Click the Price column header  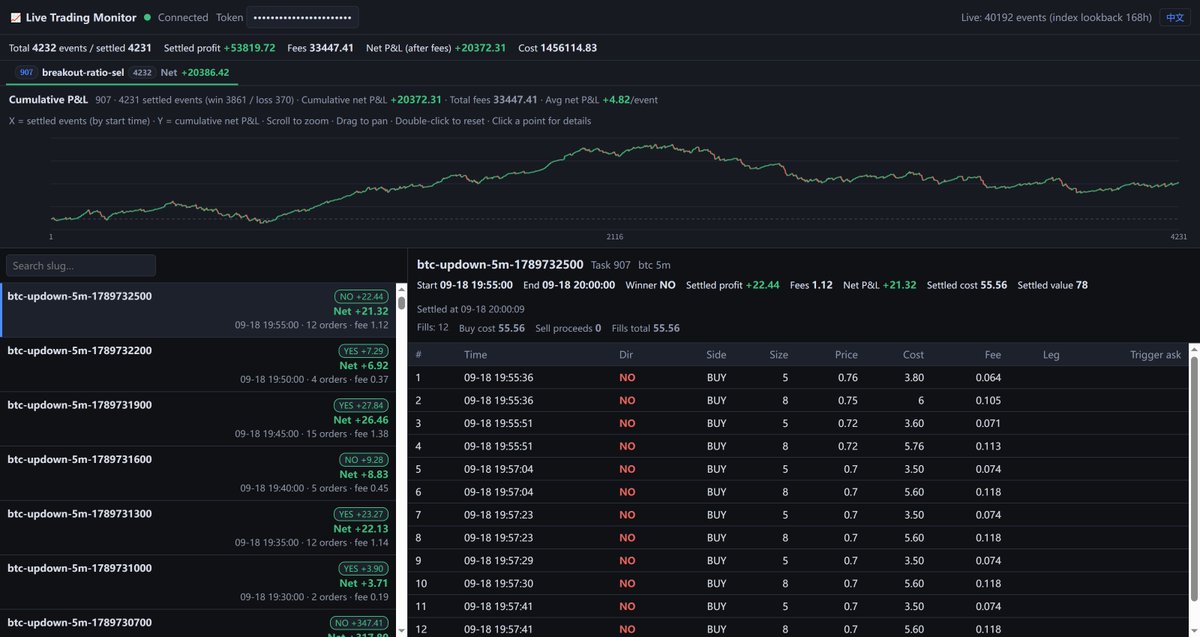click(x=846, y=355)
